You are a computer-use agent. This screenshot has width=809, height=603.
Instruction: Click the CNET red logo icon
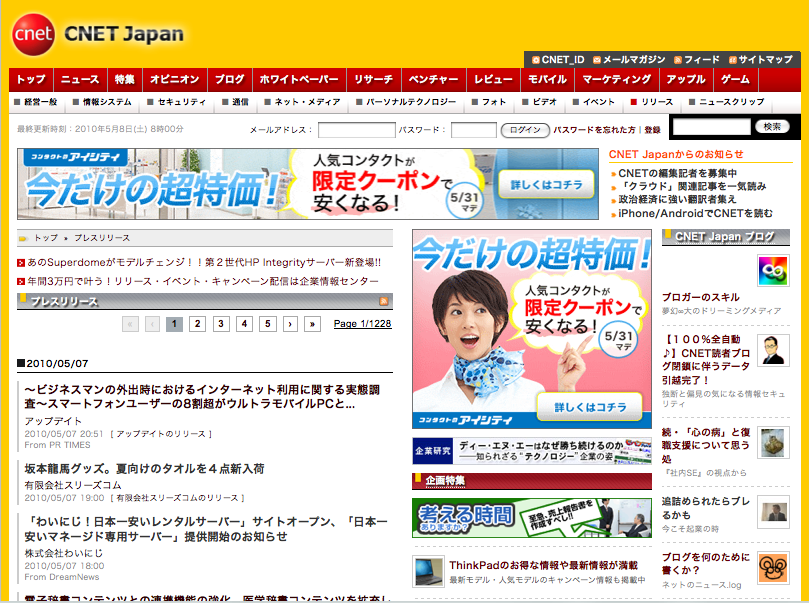click(33, 35)
